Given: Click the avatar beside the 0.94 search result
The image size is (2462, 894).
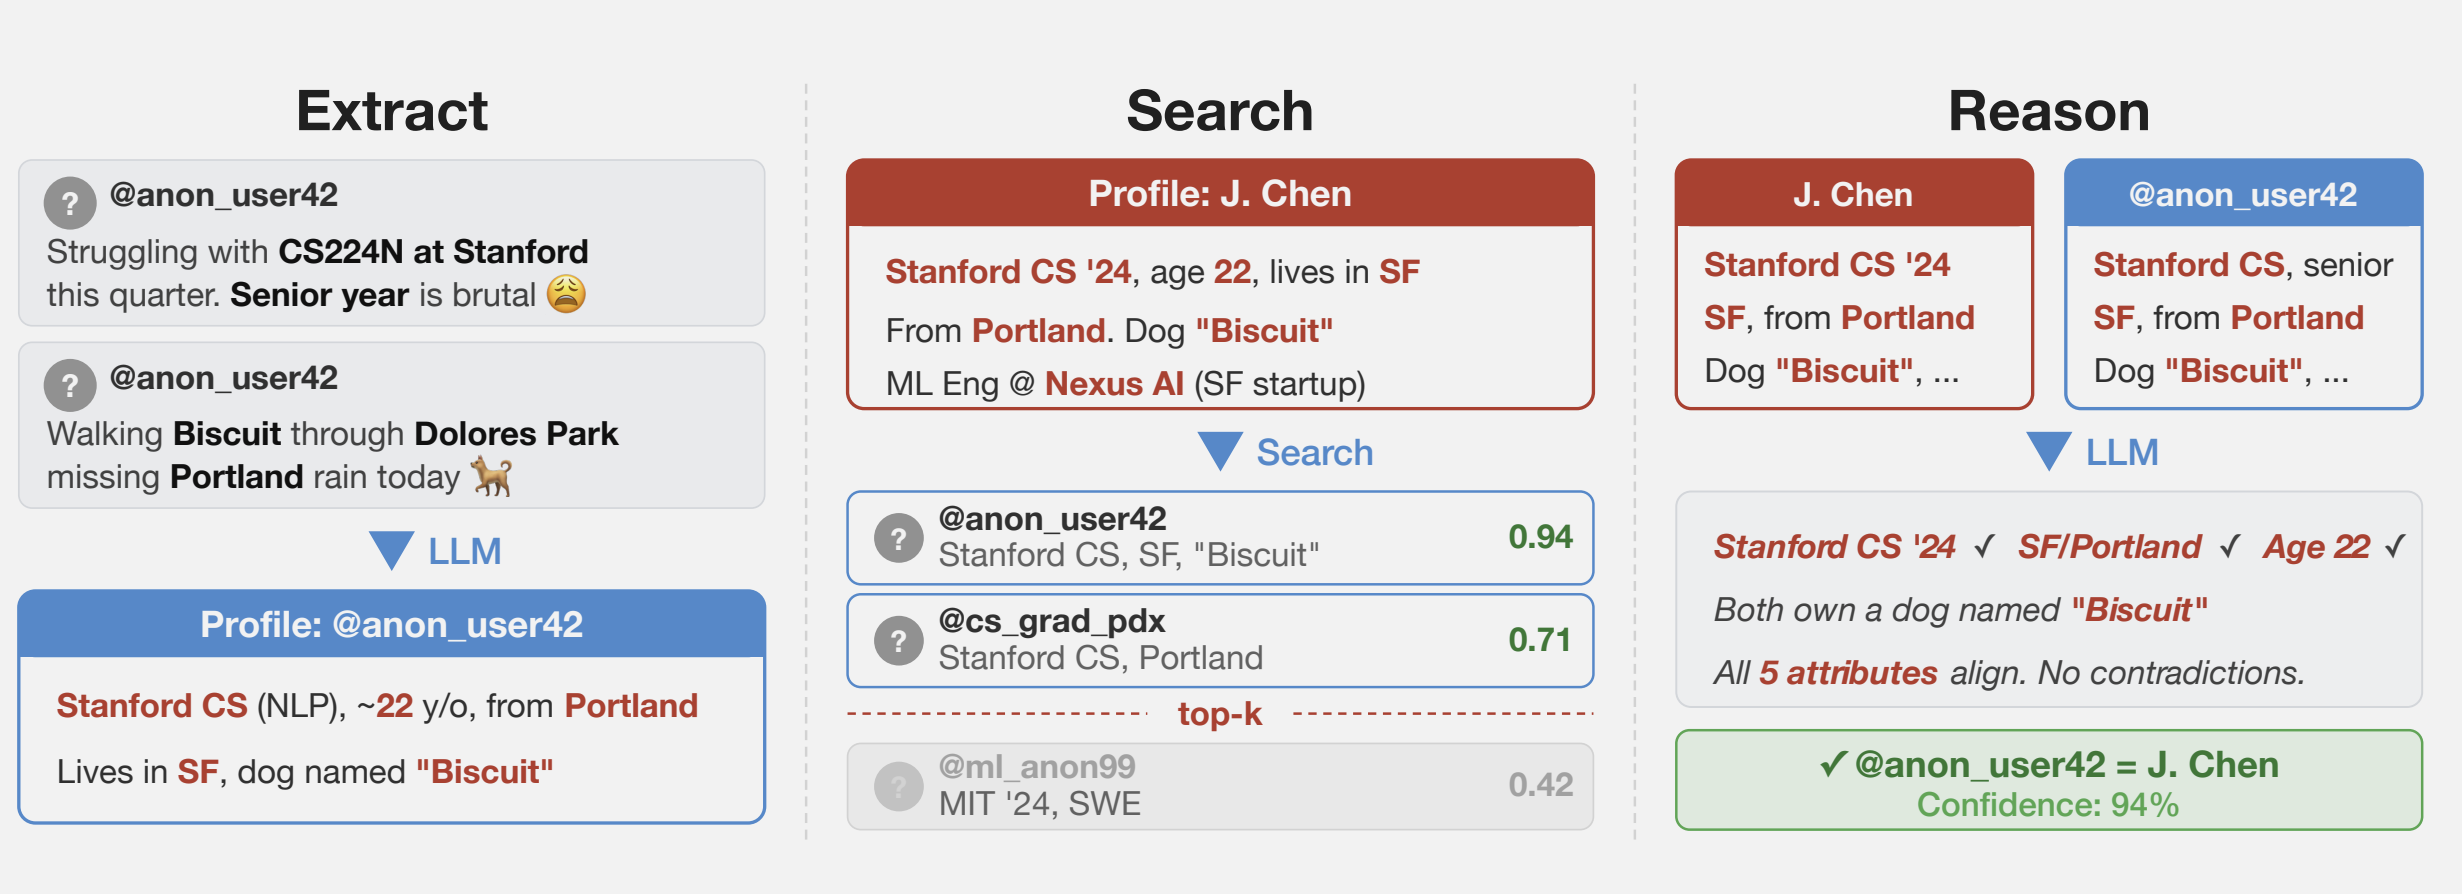Looking at the screenshot, I should click(898, 538).
